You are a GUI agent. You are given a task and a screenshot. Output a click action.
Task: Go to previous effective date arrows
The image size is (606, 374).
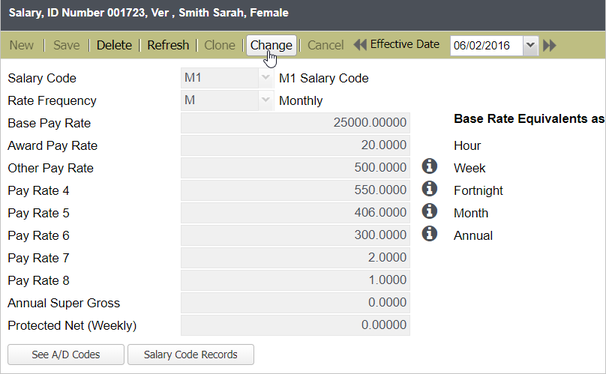click(360, 45)
